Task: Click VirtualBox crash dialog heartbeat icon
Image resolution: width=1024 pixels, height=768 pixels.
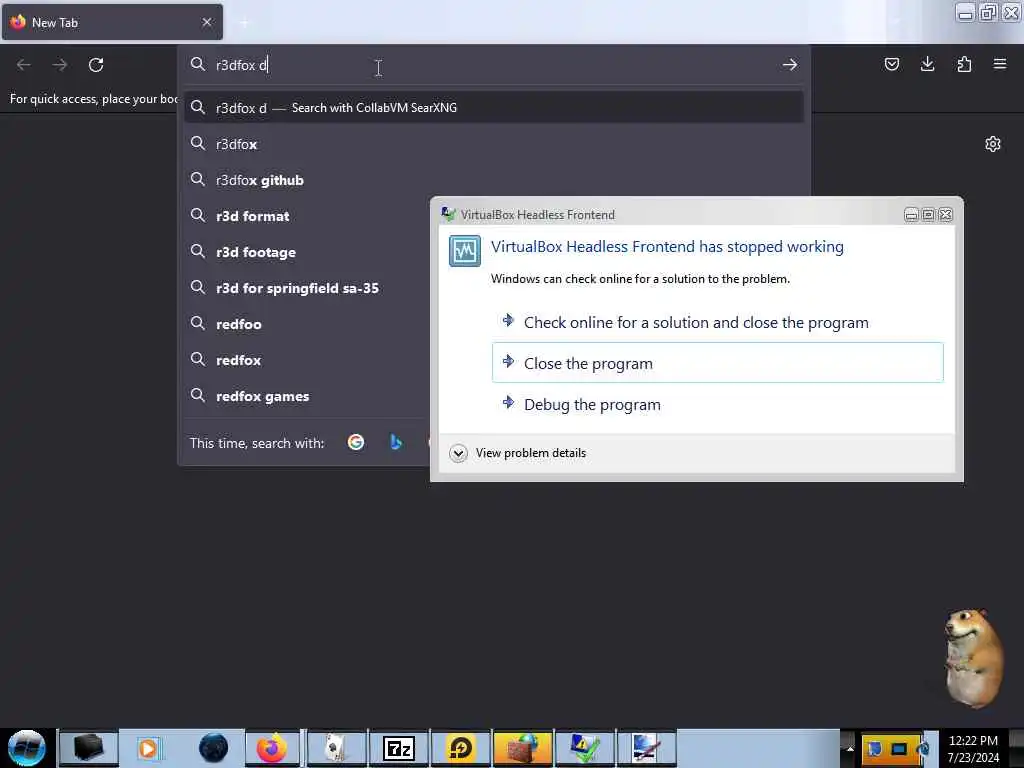Action: click(465, 251)
